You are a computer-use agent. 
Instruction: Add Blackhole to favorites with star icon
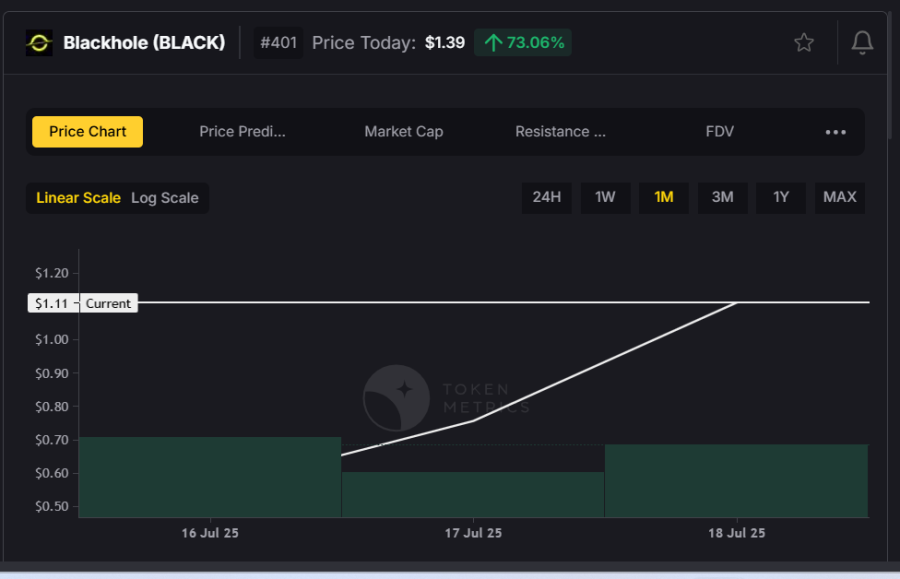(804, 42)
